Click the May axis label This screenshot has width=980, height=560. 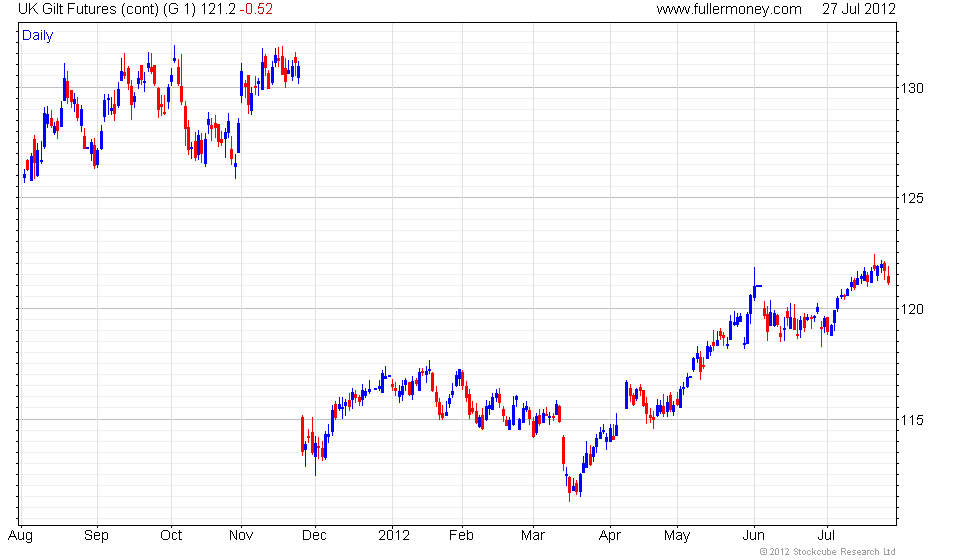pyautogui.click(x=677, y=536)
